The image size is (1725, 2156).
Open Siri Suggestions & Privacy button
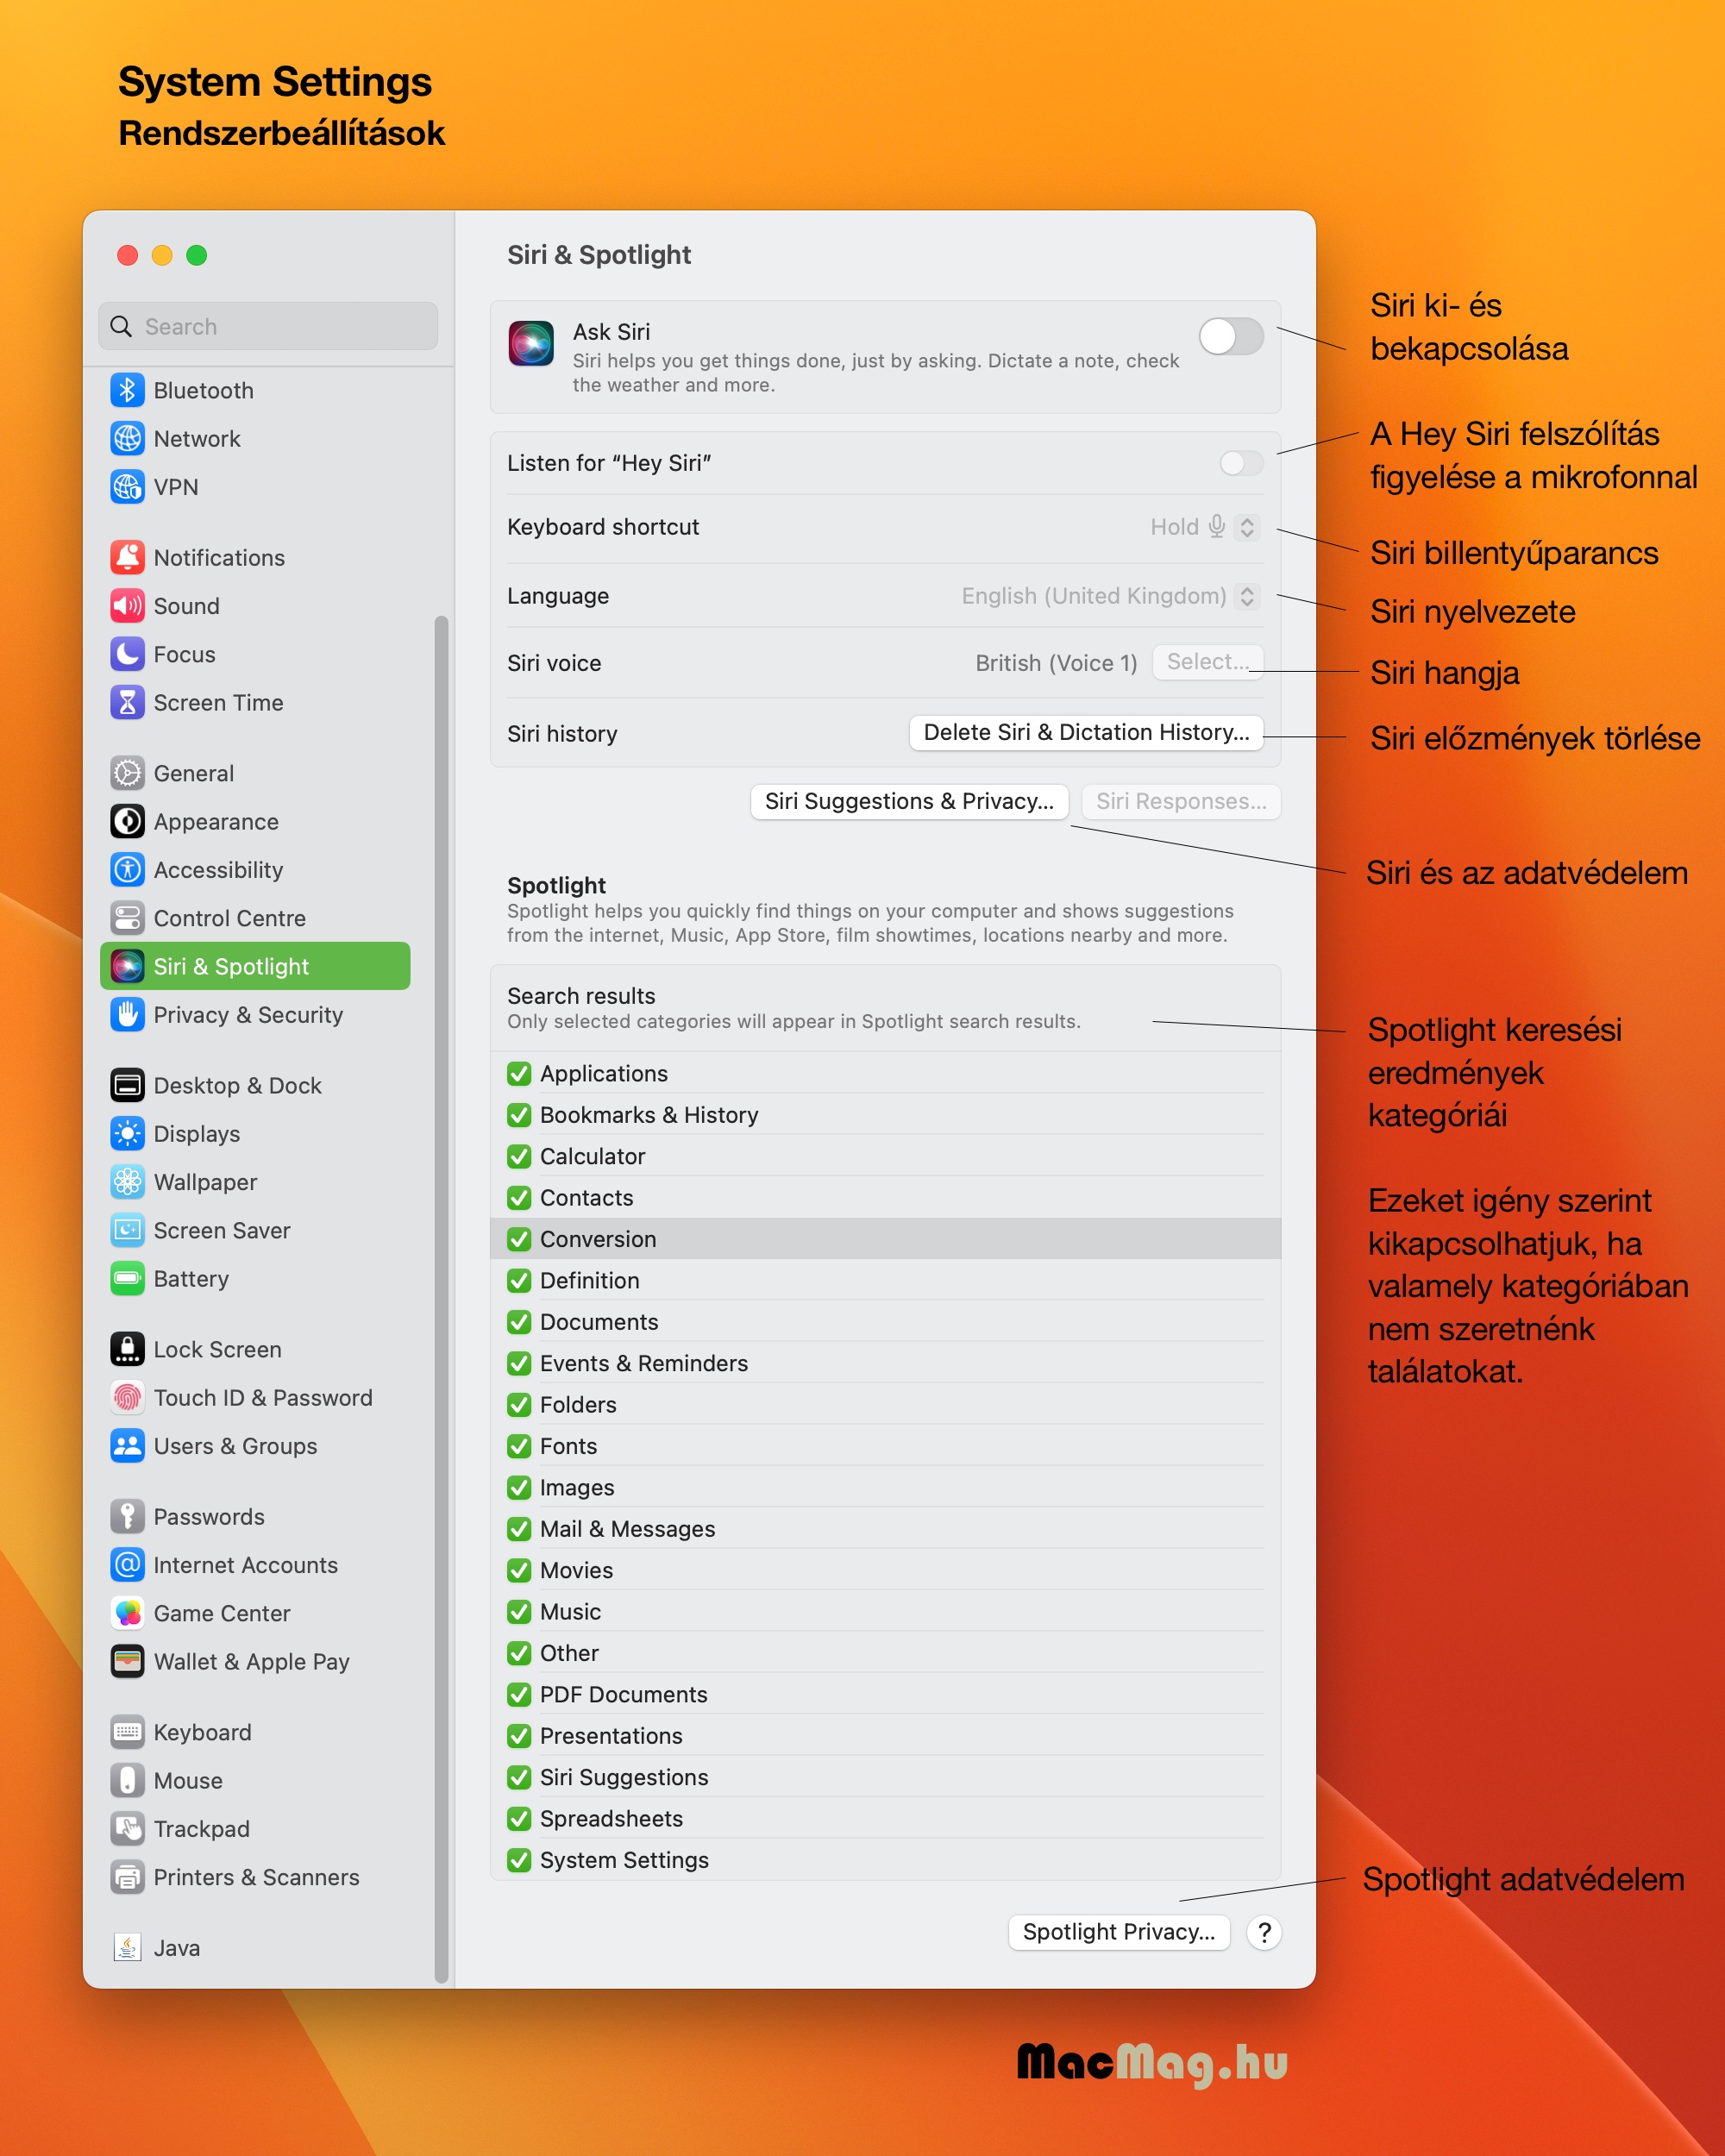(909, 801)
